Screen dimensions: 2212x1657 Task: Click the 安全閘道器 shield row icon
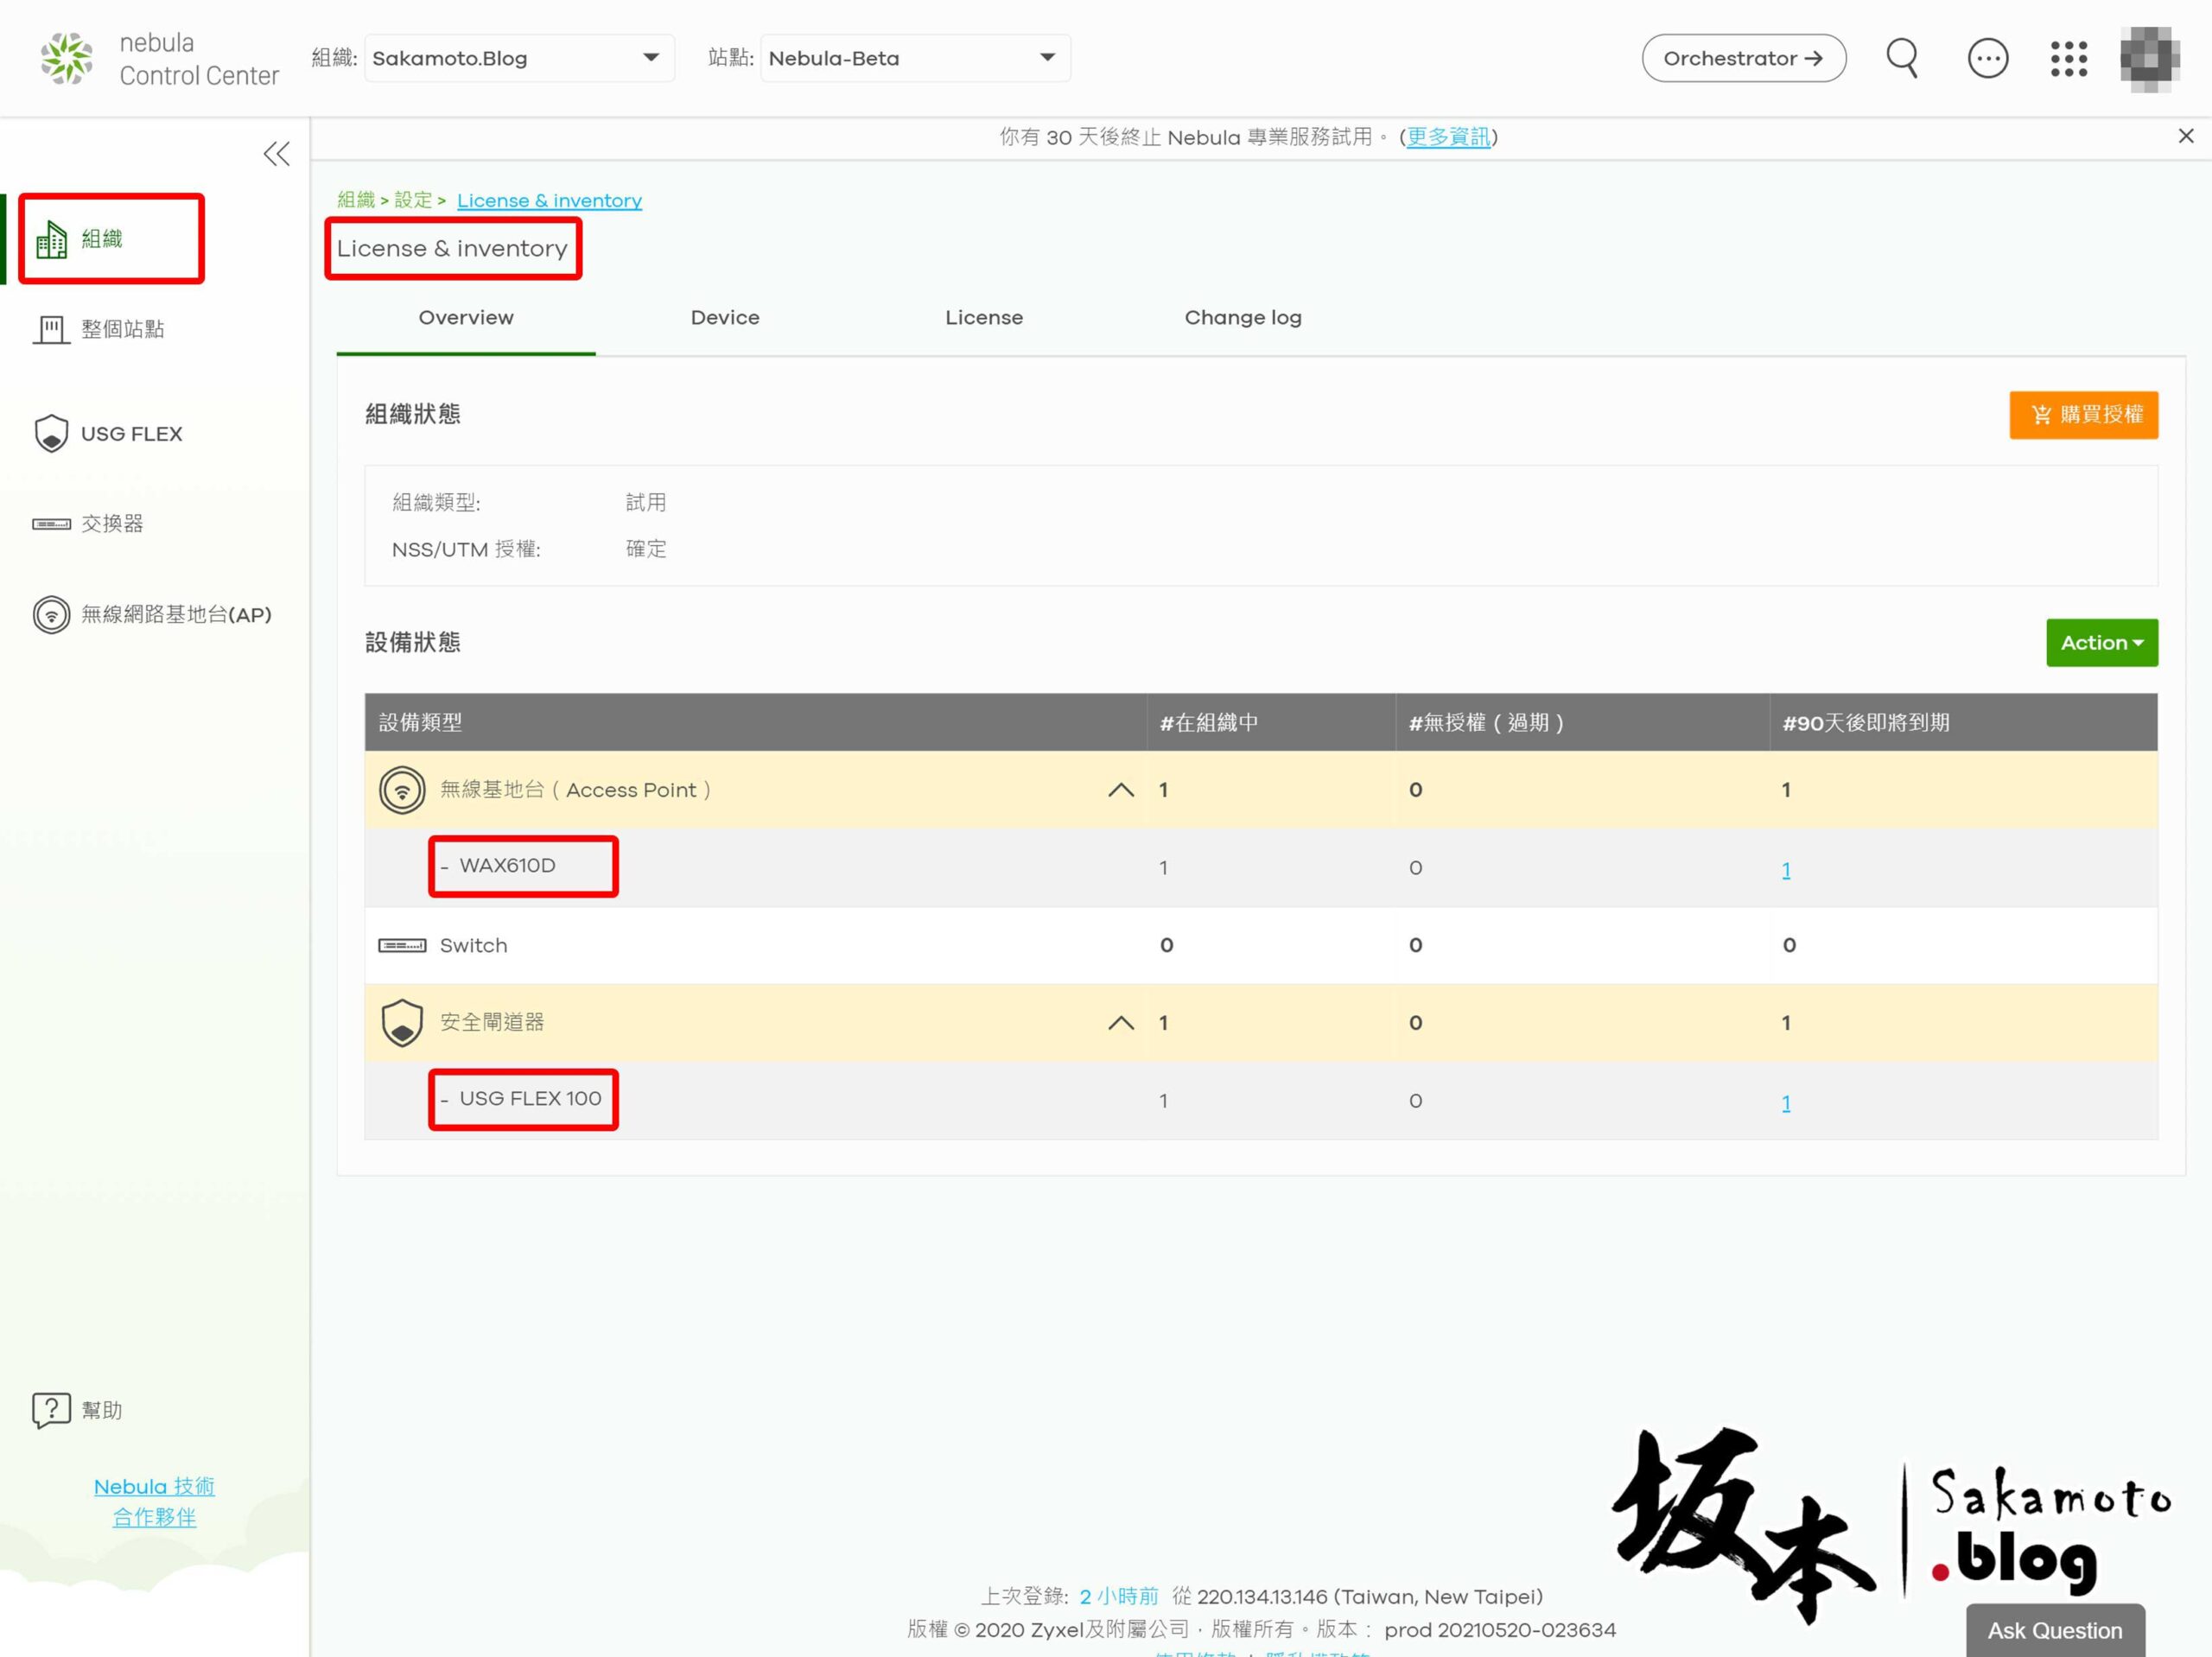coord(402,1022)
